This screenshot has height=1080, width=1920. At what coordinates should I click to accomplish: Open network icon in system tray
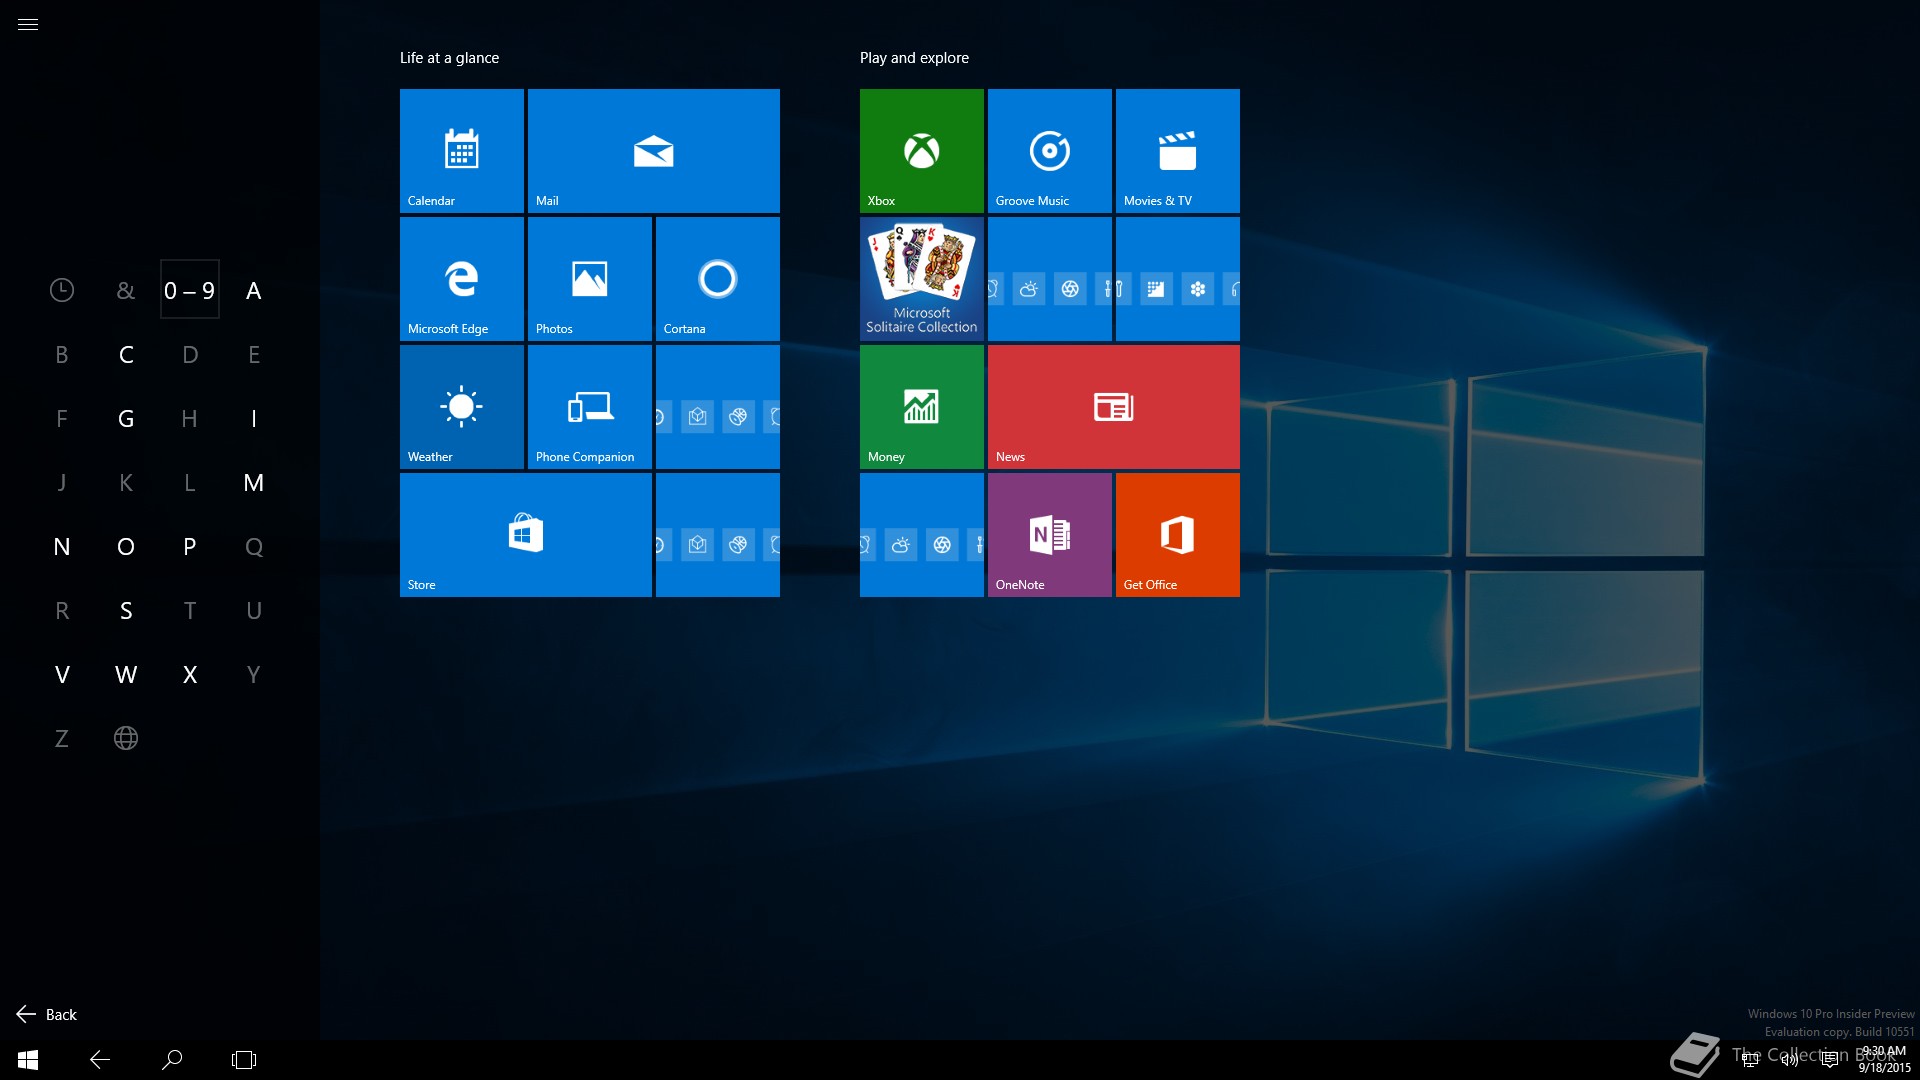[x=1750, y=1060]
